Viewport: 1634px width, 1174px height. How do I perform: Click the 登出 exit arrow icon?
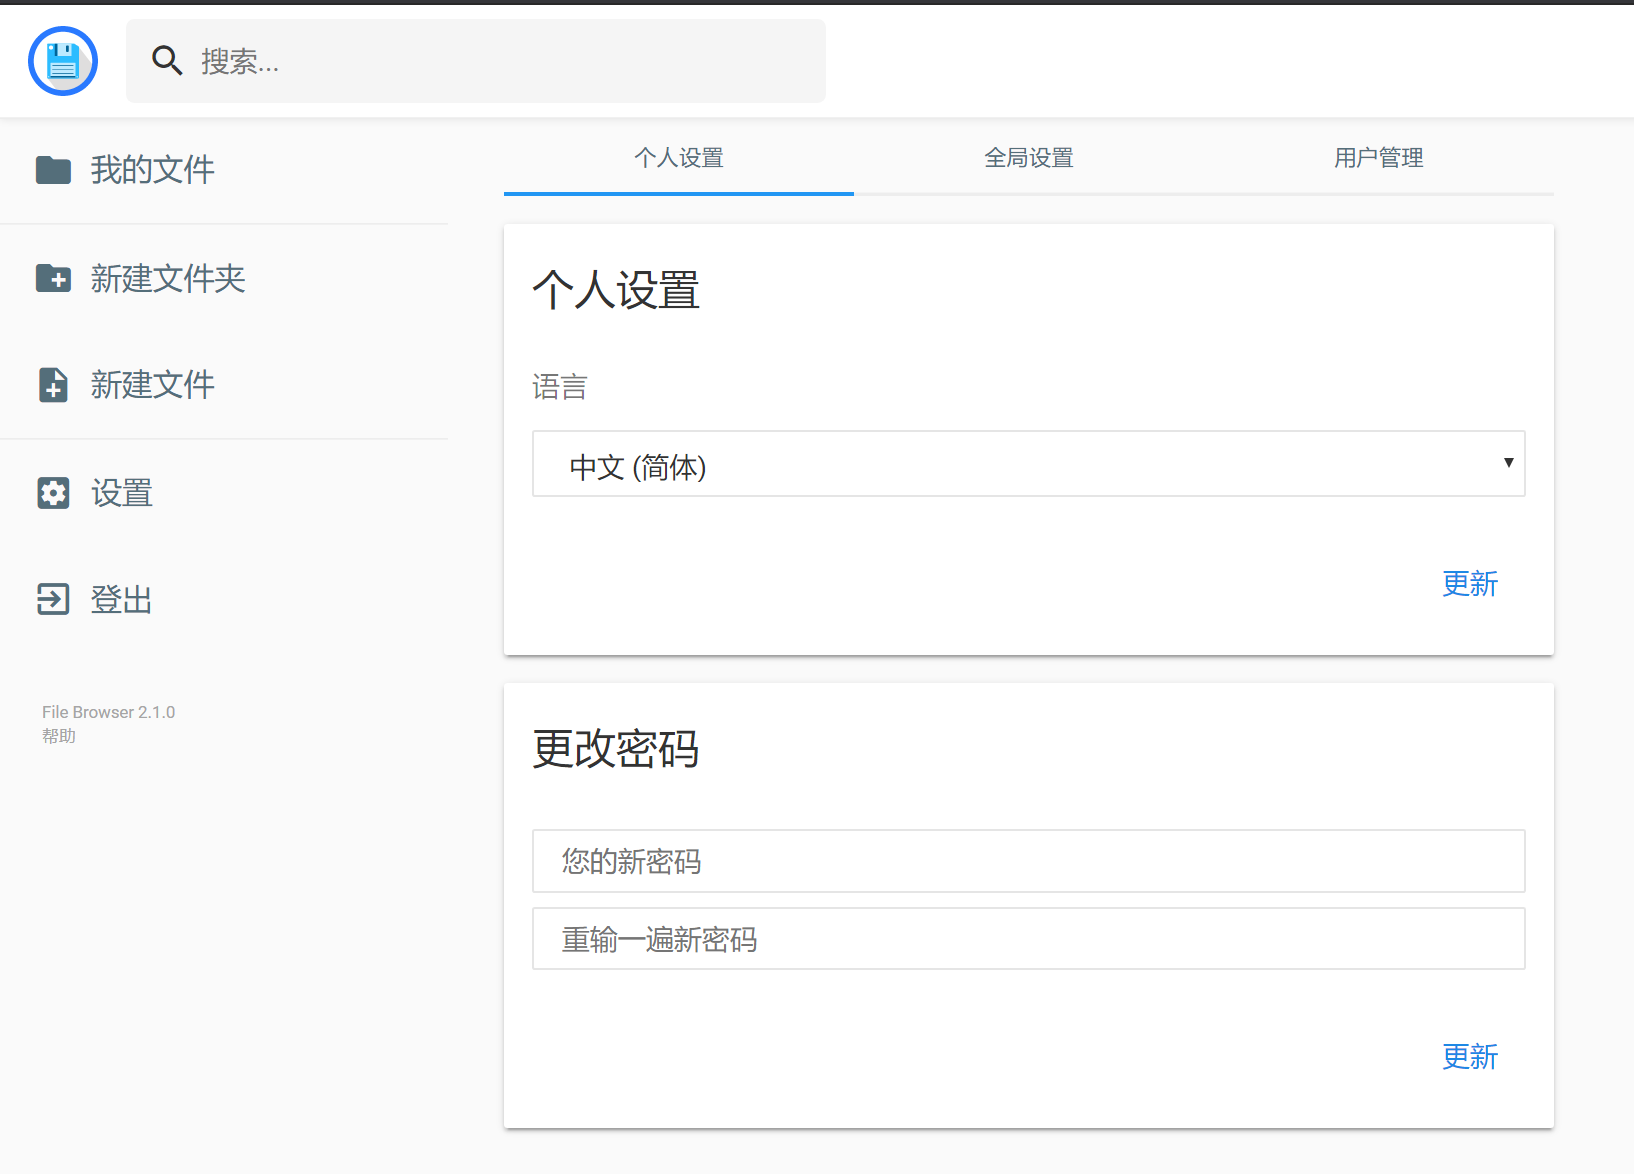[x=53, y=599]
